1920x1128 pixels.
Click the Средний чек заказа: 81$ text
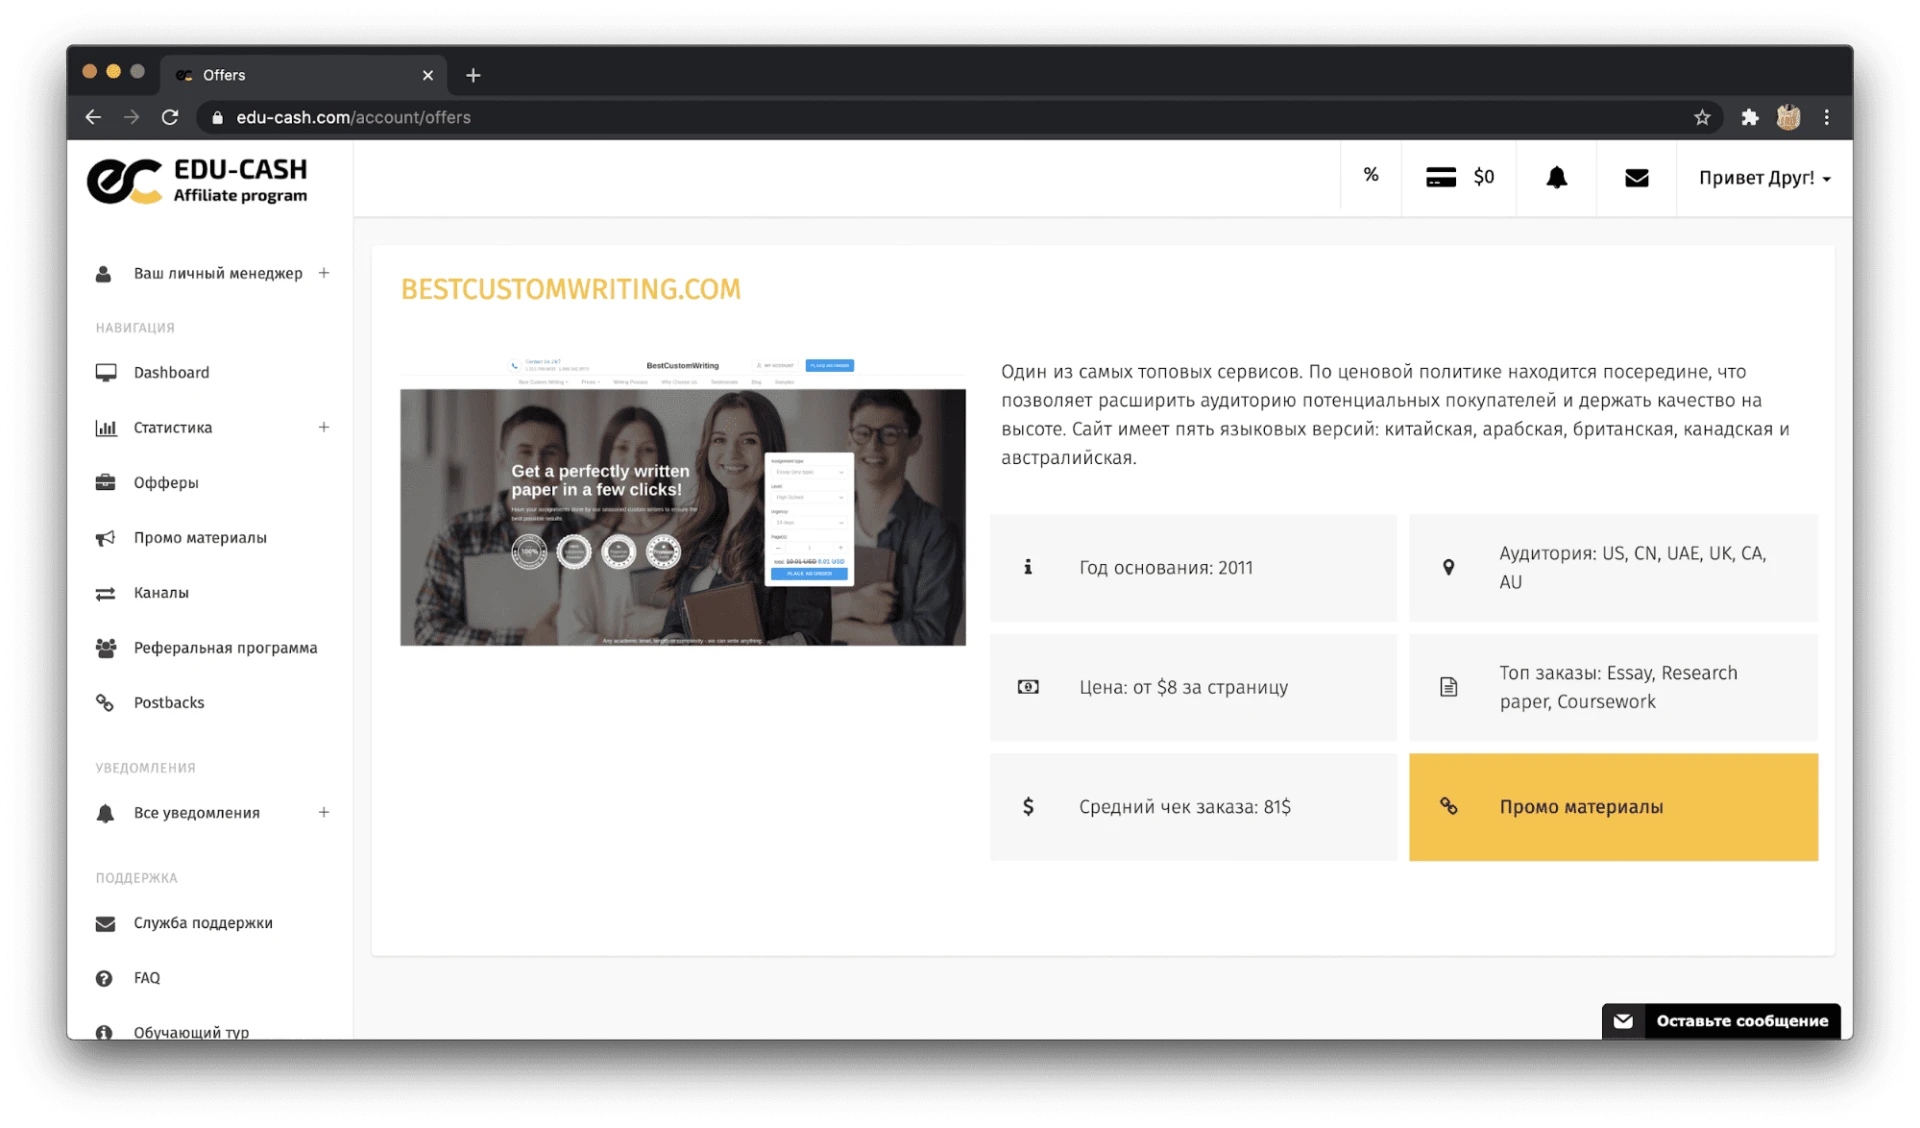pyautogui.click(x=1185, y=807)
